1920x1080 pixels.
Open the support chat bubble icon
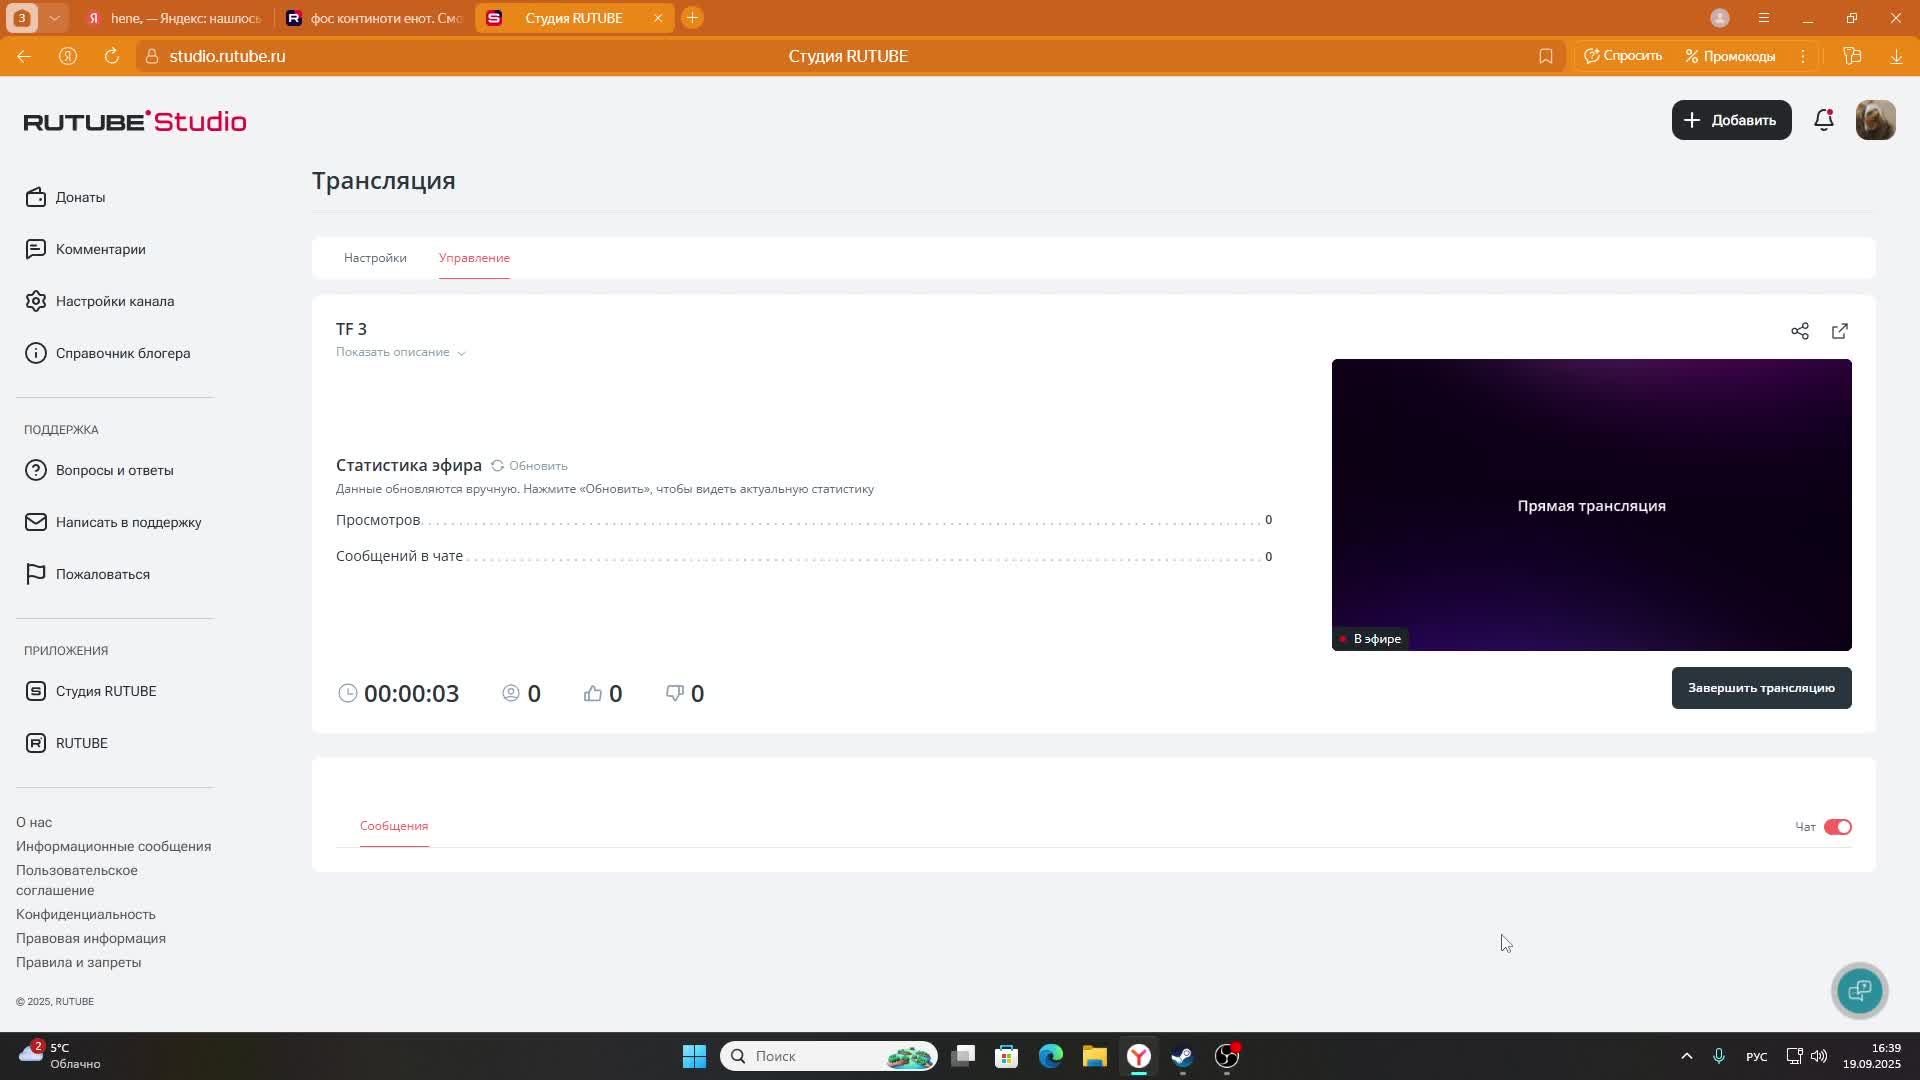pos(1859,990)
